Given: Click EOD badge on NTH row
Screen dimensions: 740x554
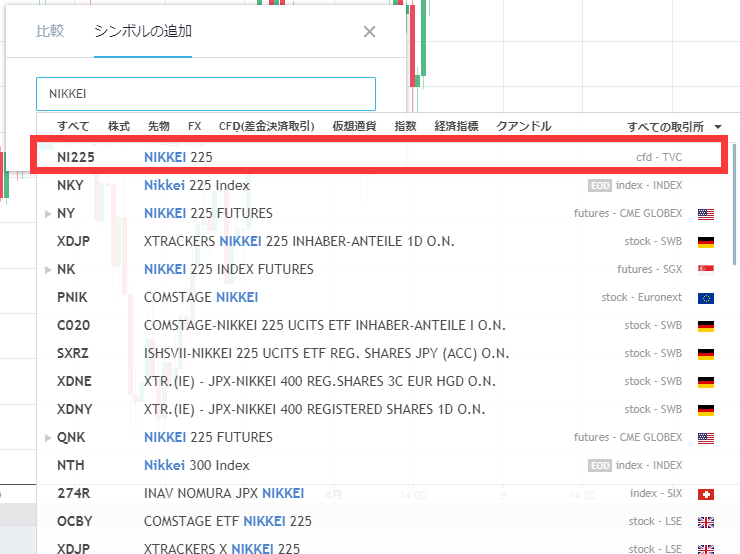Looking at the screenshot, I should [x=600, y=466].
